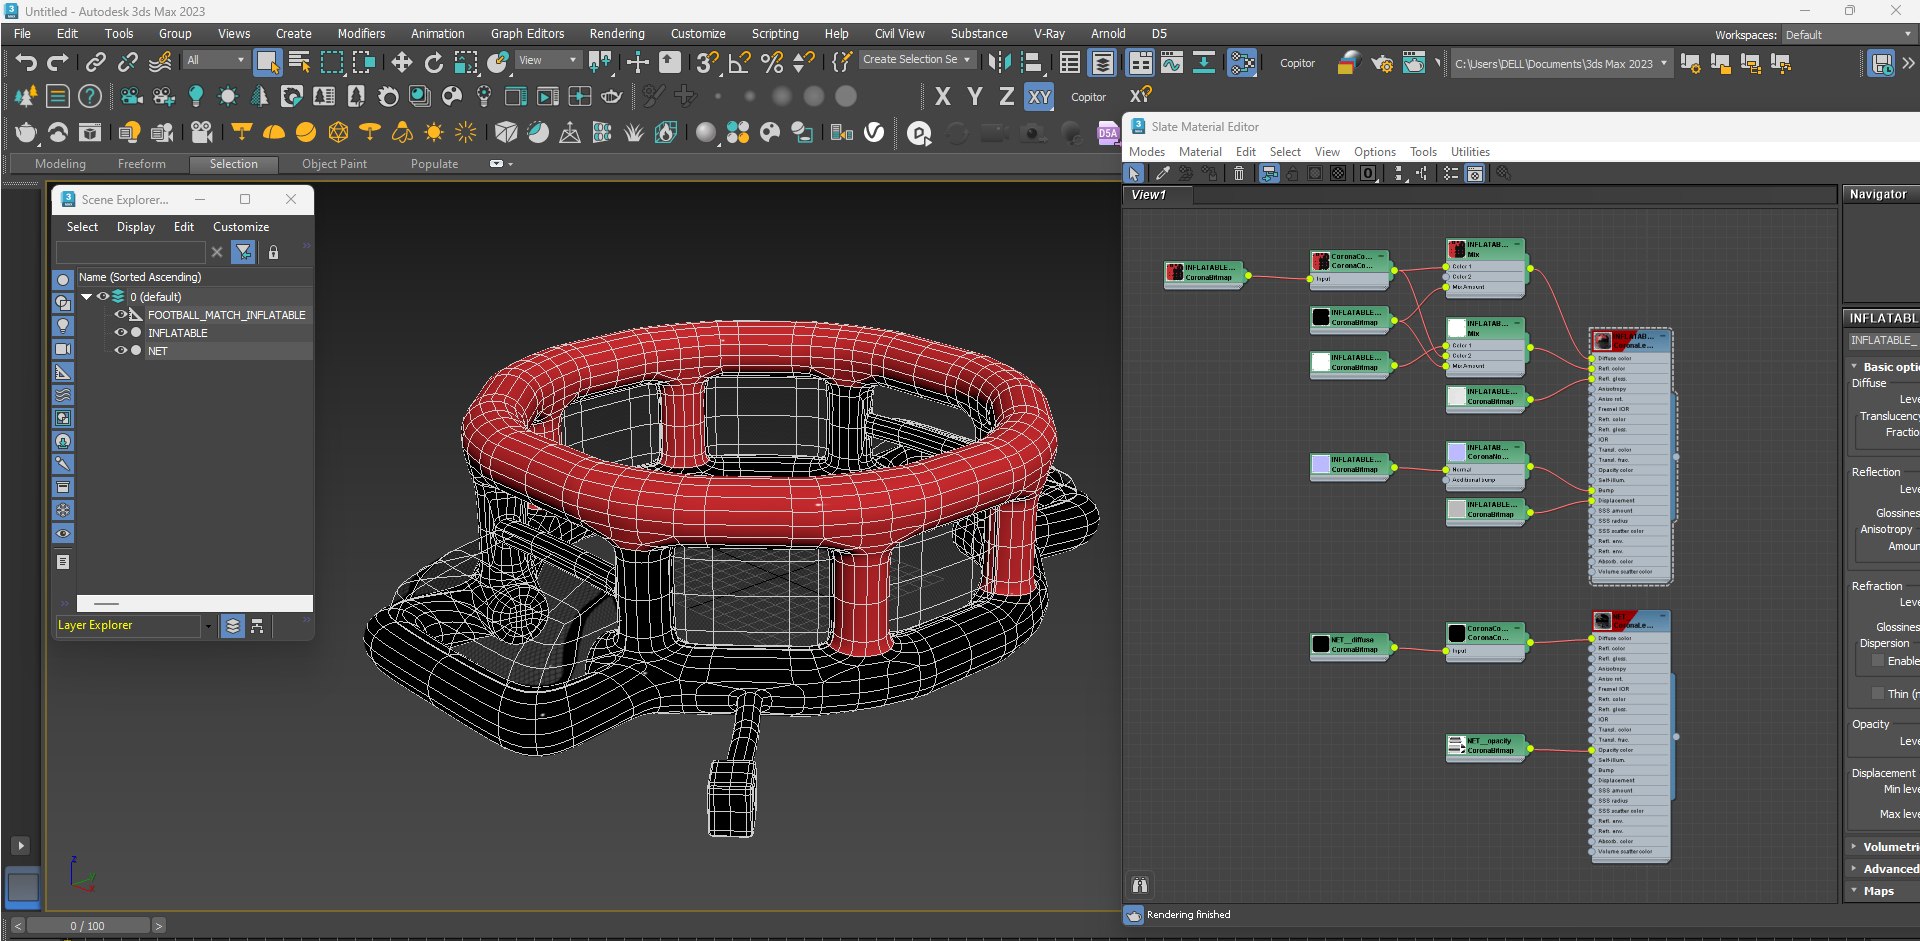Open Render Setup teapot-gear icon

tap(1381, 63)
